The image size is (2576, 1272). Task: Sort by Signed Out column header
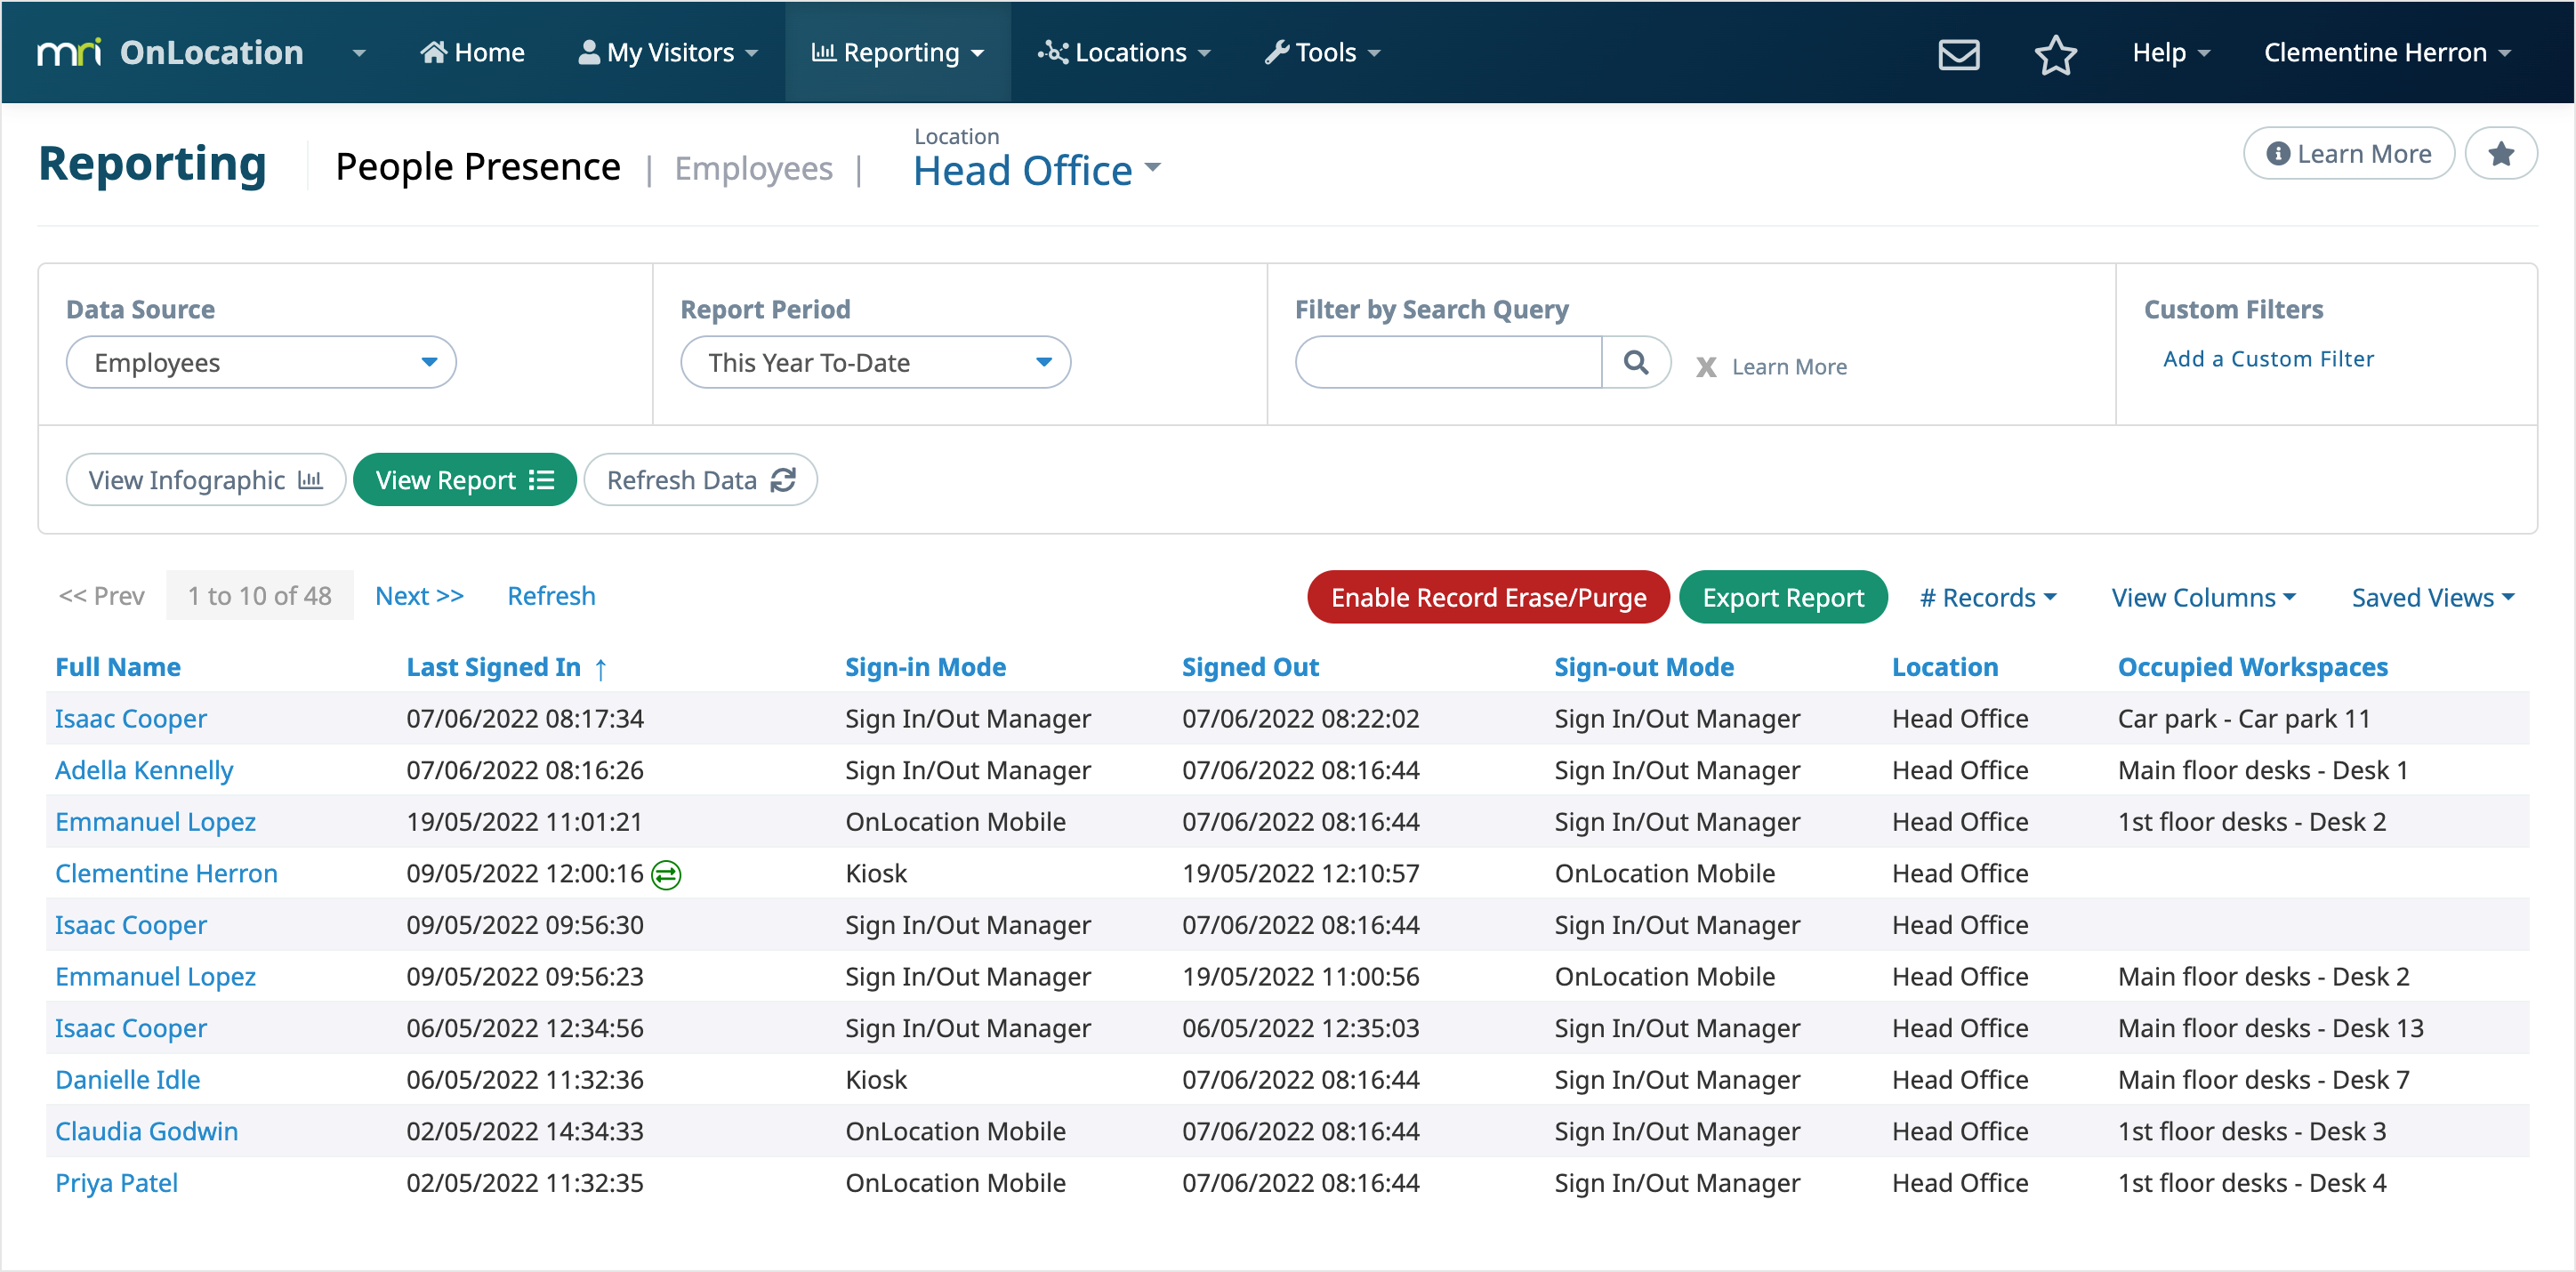[x=1250, y=667]
